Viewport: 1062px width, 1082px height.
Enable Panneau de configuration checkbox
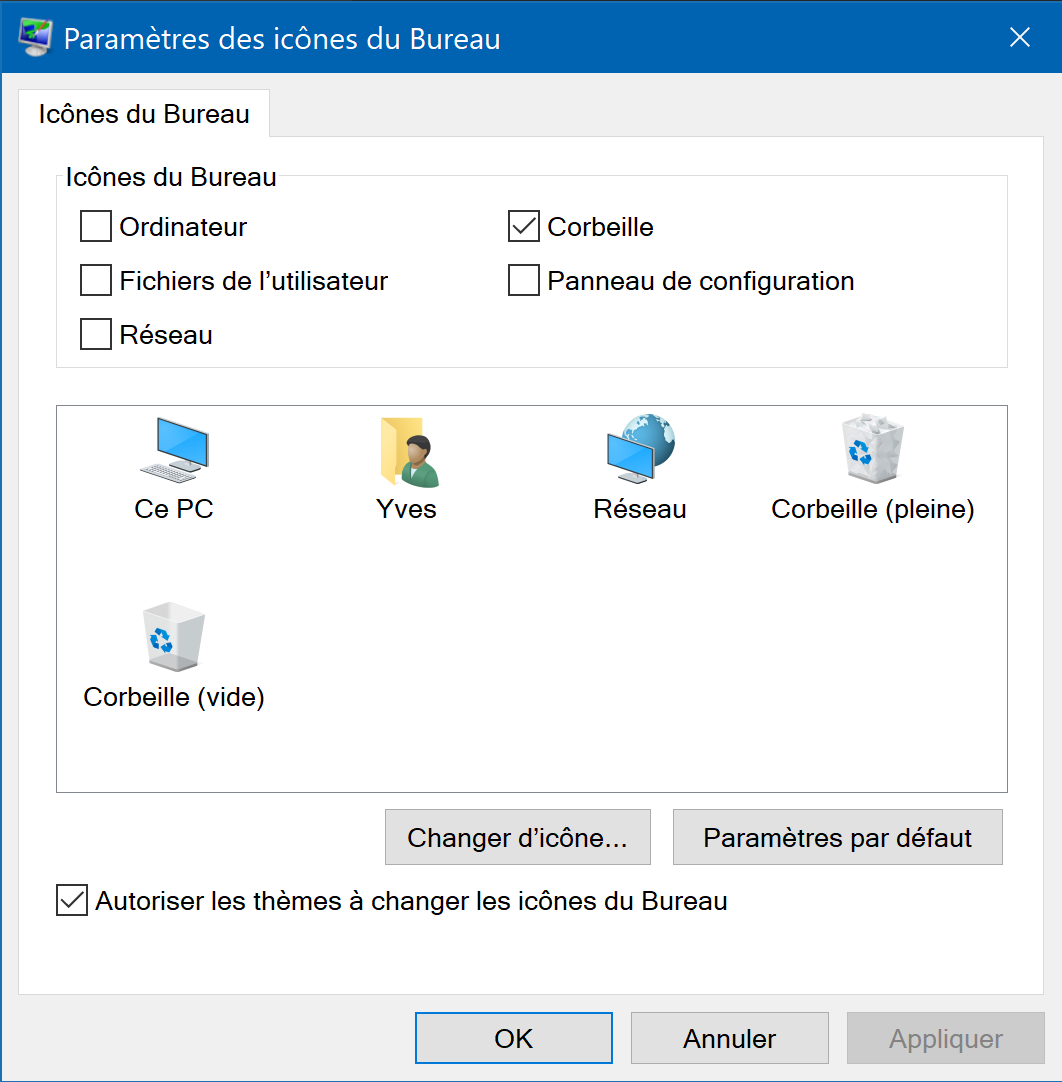[524, 281]
